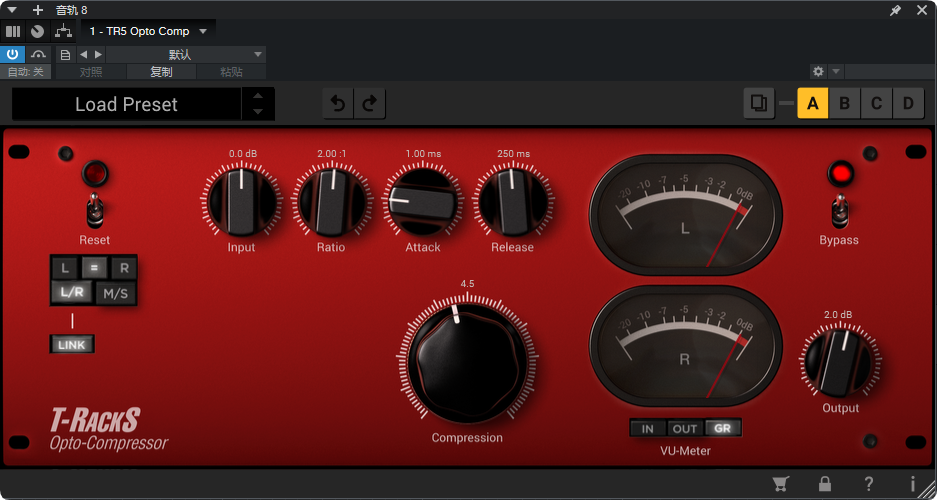Toggle the LINK button
The height and width of the screenshot is (500, 937).
point(72,345)
